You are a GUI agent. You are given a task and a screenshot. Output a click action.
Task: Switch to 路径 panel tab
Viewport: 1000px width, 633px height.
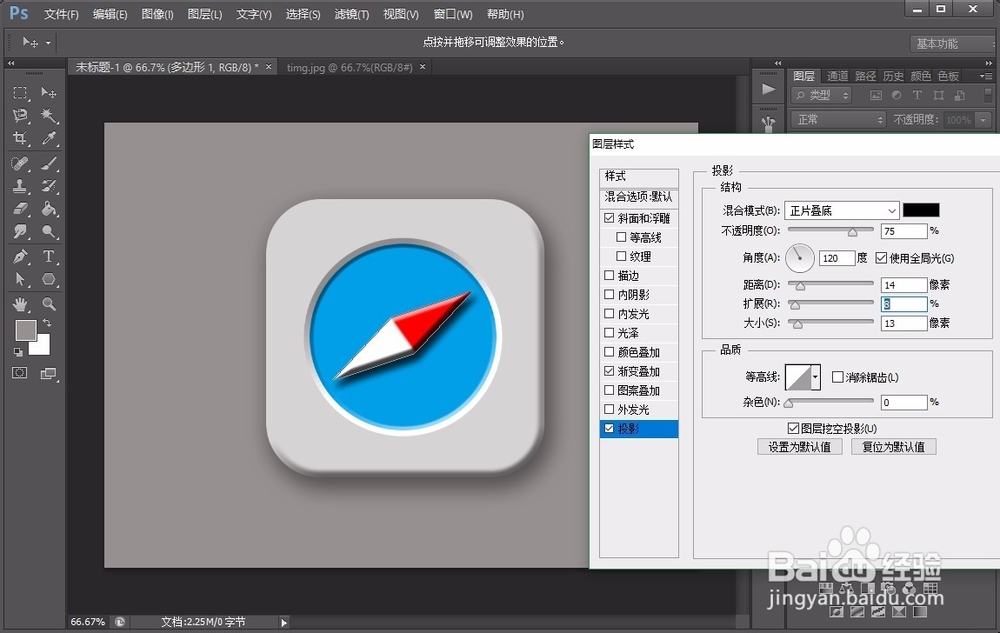click(865, 76)
